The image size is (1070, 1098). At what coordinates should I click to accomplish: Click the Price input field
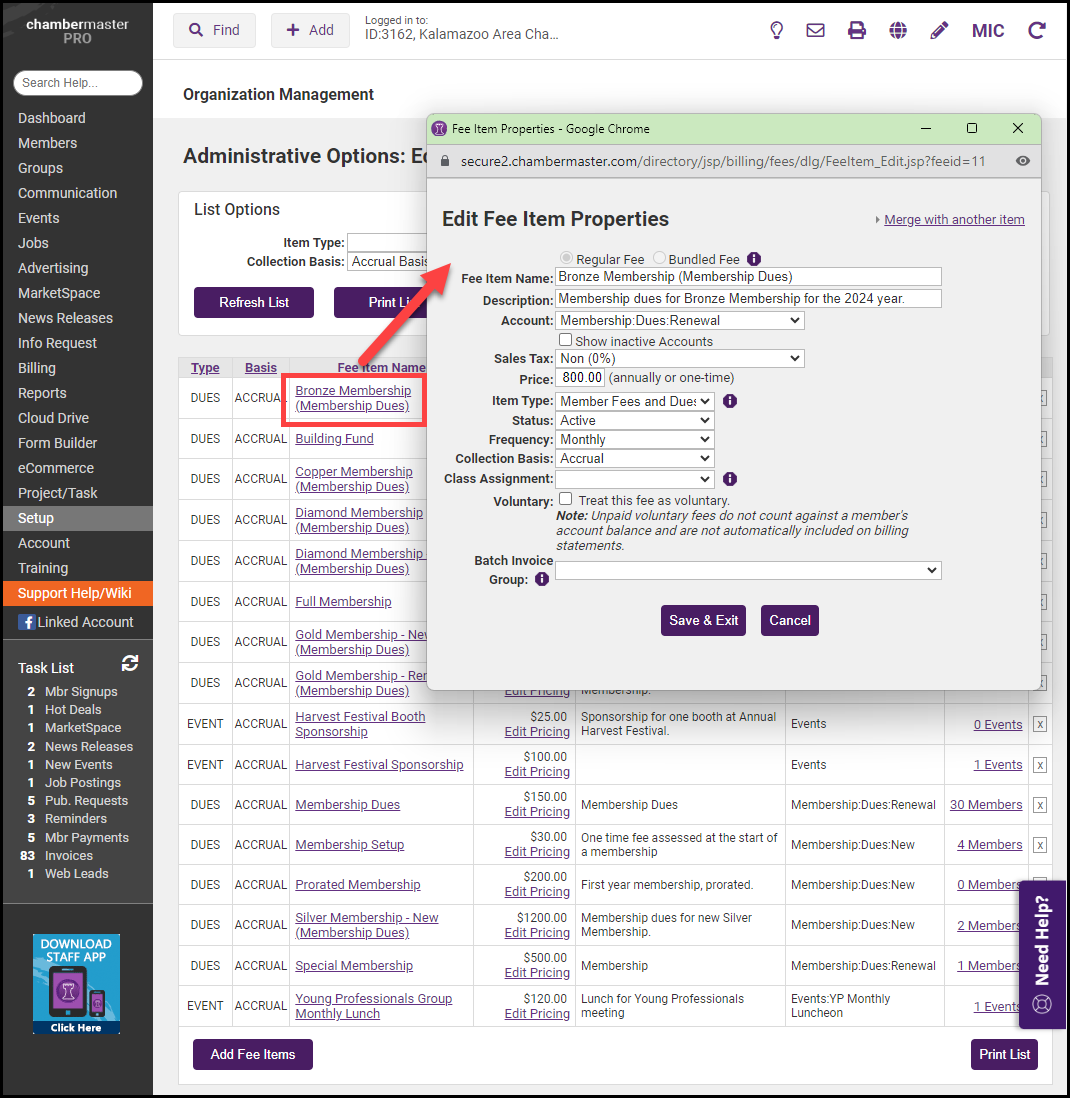tap(580, 378)
